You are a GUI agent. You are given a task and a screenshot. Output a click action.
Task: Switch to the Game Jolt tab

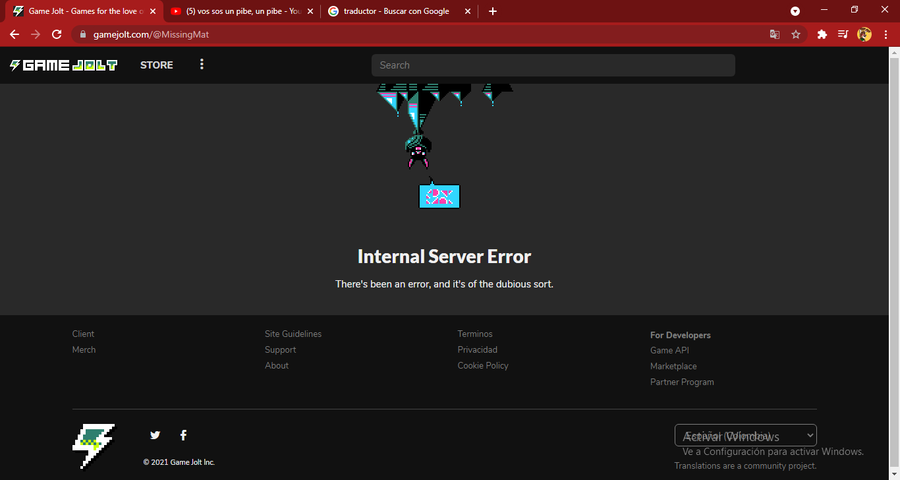[x=82, y=11]
